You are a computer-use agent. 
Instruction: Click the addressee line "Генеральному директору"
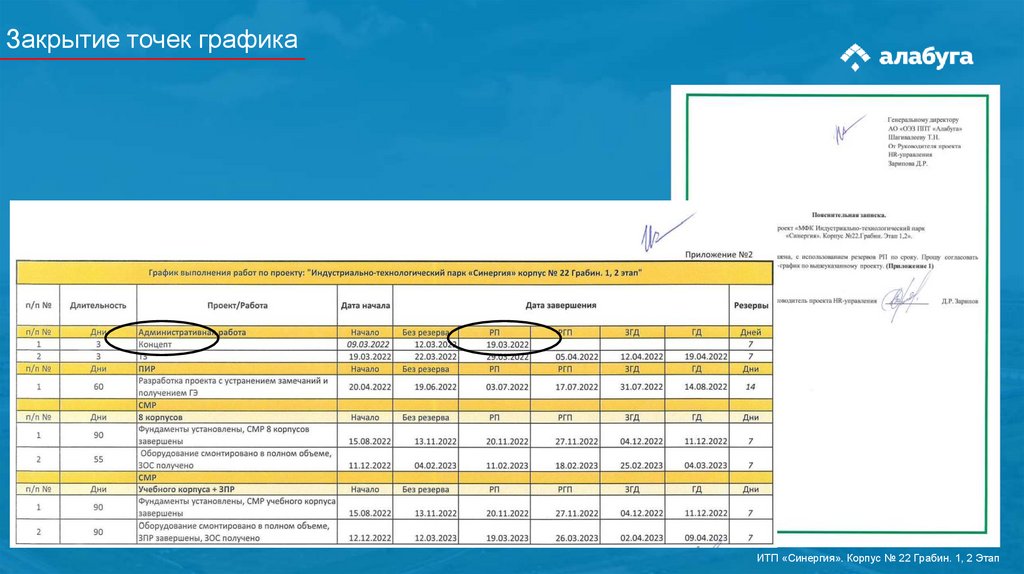pyautogui.click(x=923, y=120)
